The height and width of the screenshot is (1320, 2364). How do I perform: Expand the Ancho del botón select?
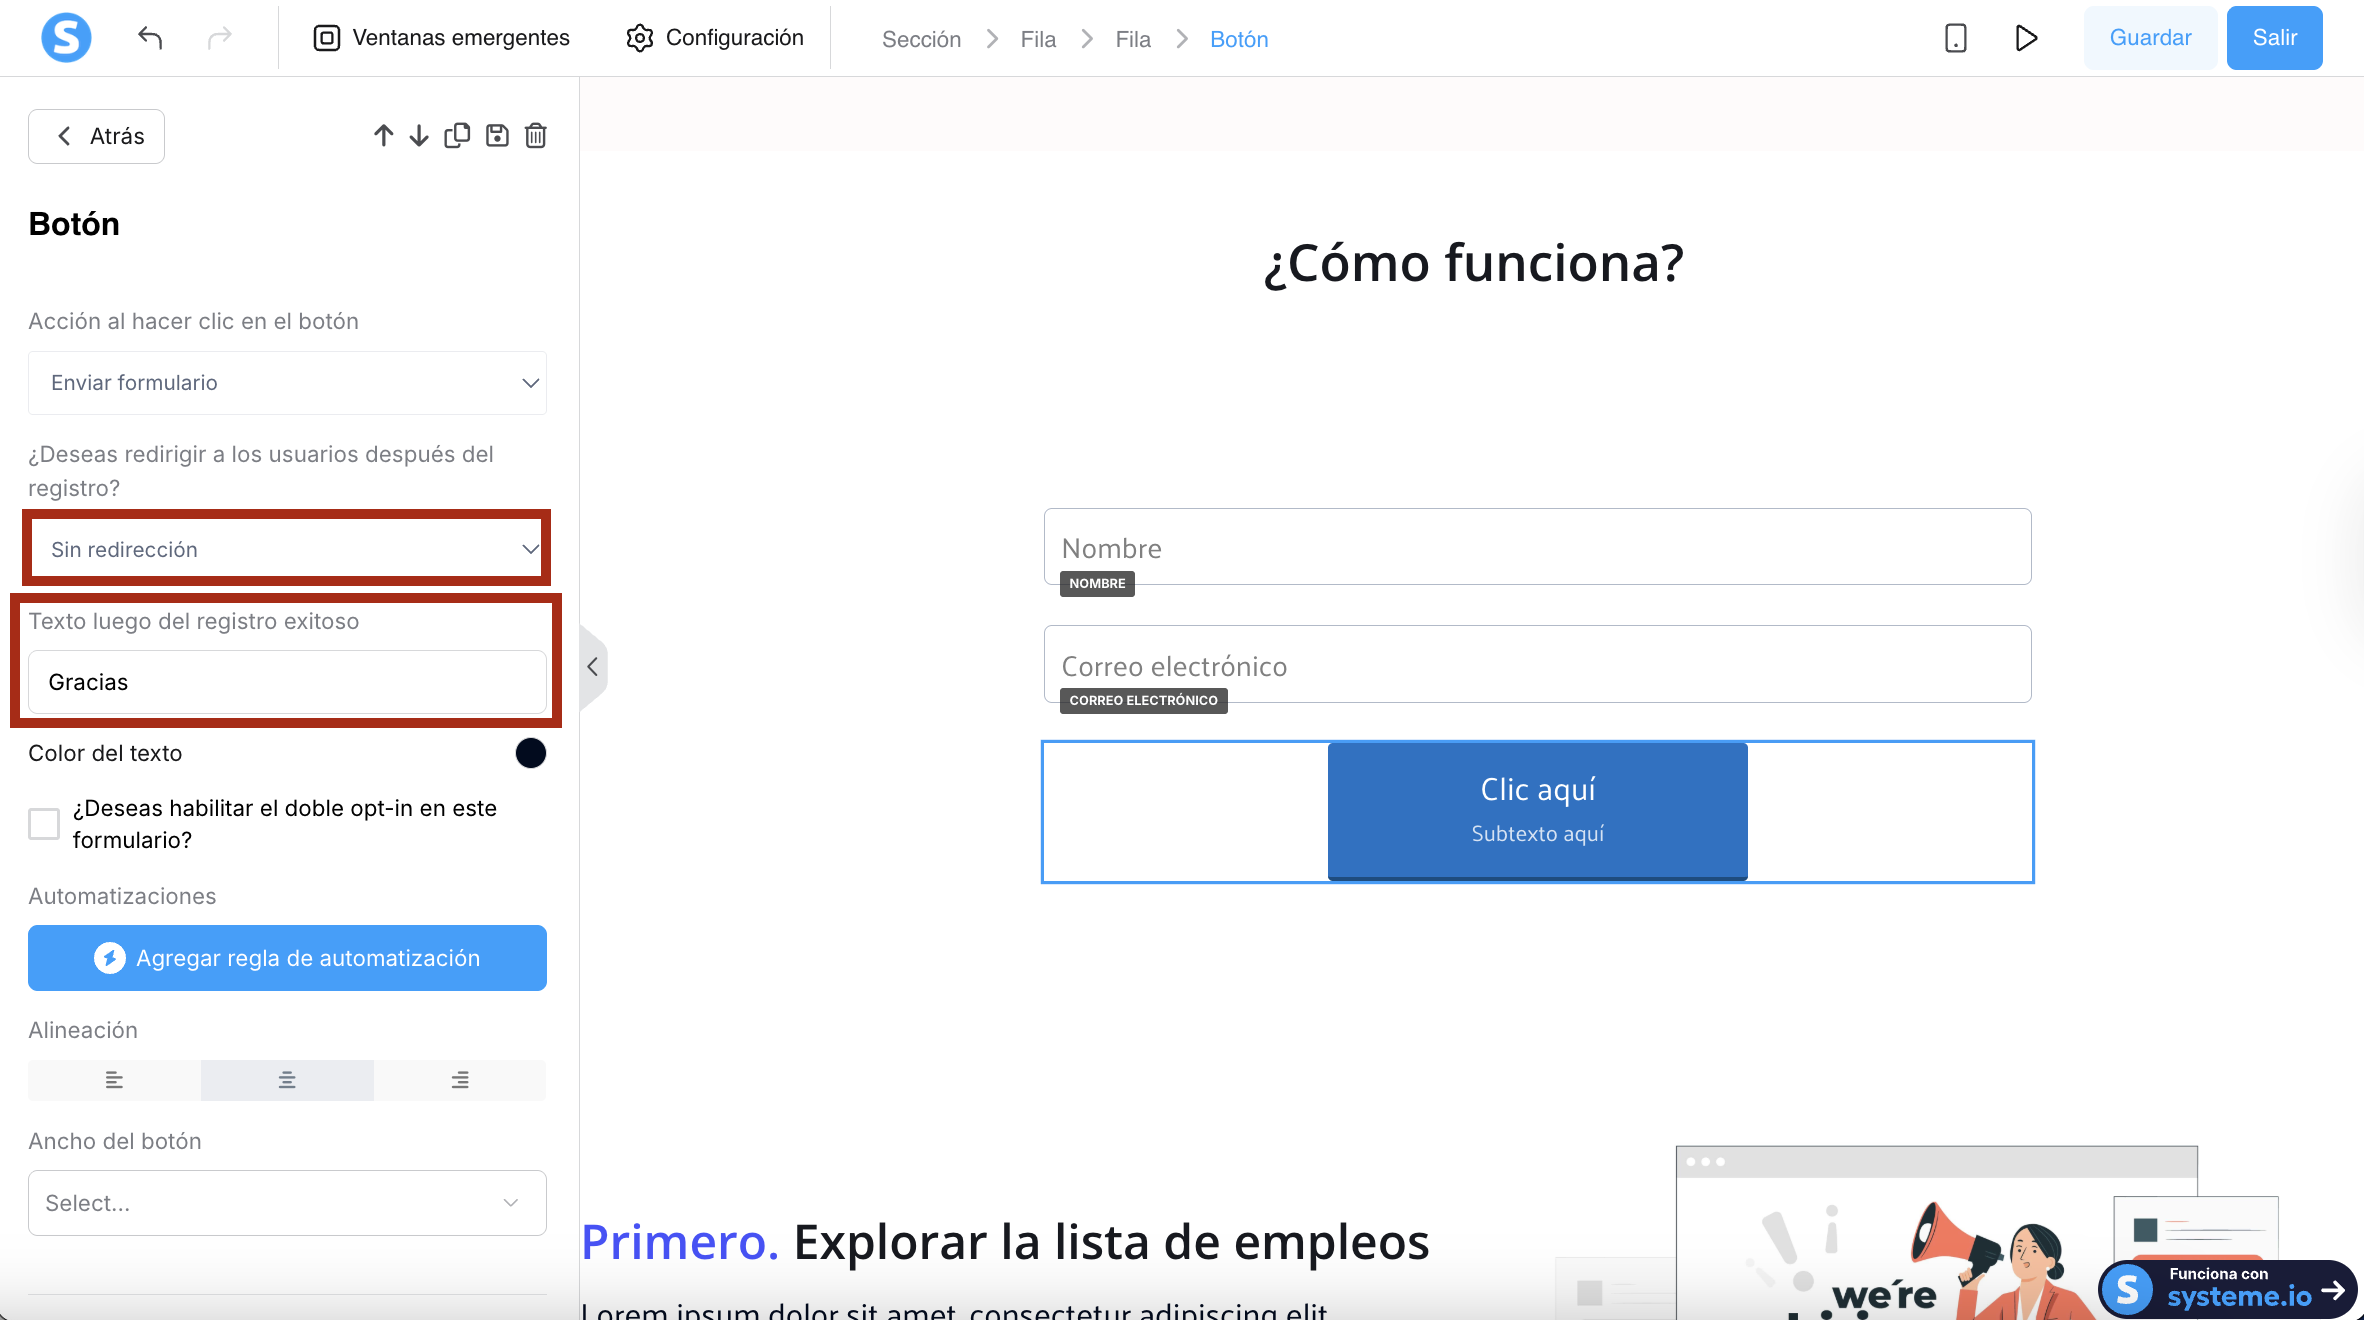(x=287, y=1203)
